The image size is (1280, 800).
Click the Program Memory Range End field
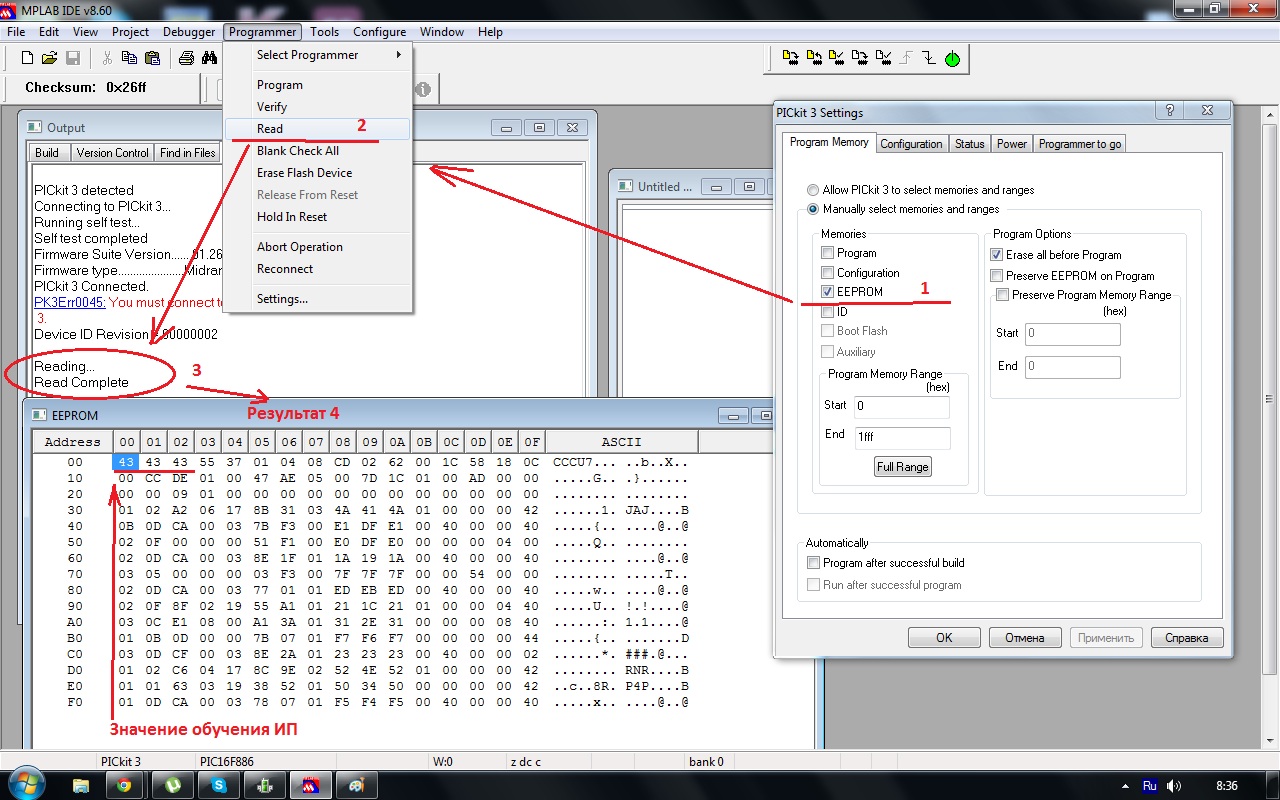(902, 436)
